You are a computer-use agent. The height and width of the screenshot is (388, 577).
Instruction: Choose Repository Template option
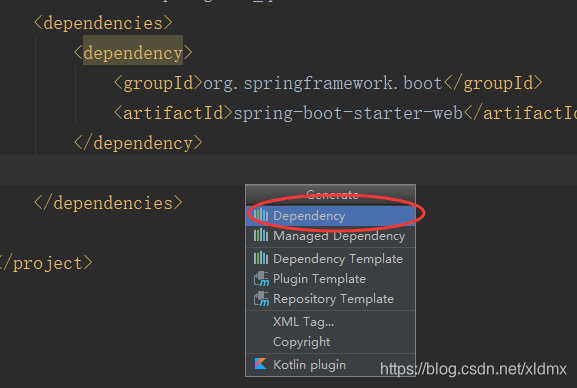(330, 299)
